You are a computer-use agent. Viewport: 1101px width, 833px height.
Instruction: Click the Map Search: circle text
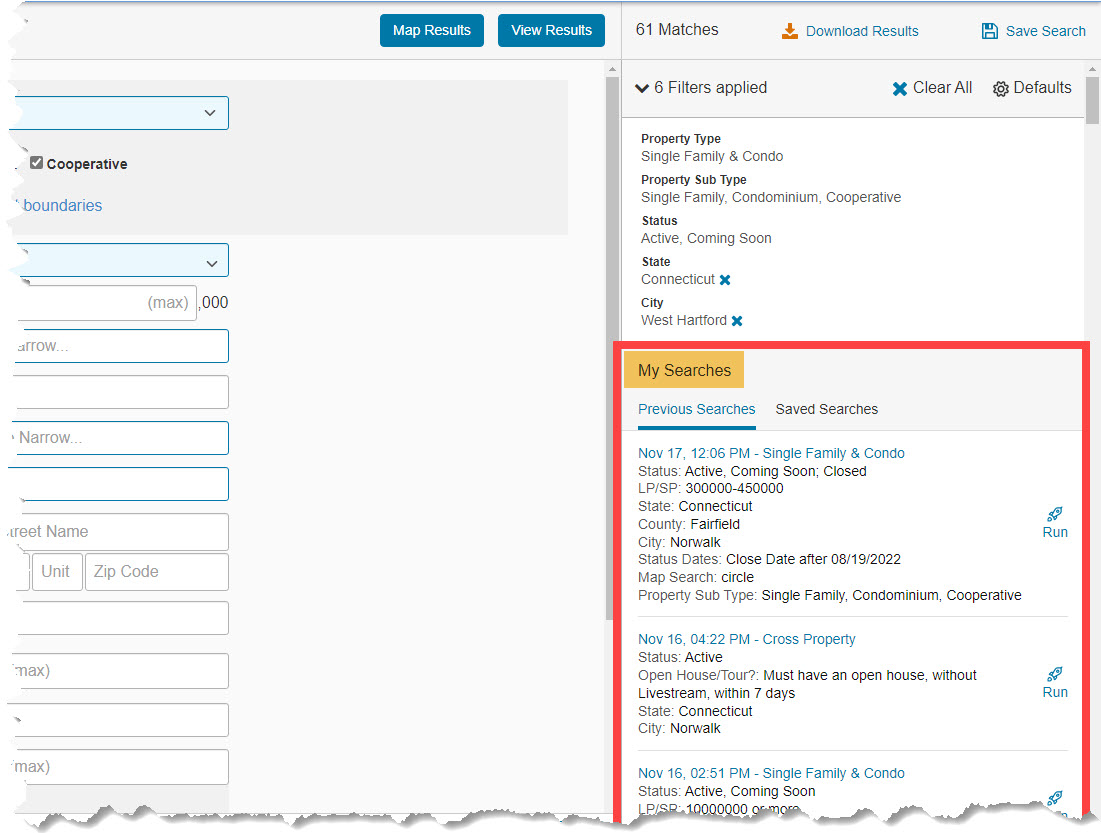(x=696, y=577)
